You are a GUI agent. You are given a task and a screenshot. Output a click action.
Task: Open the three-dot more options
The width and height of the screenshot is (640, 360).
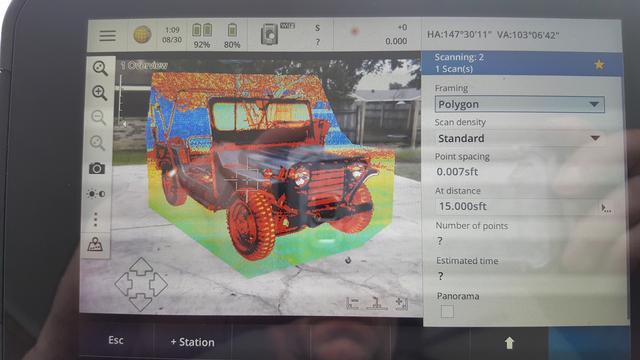tap(96, 220)
